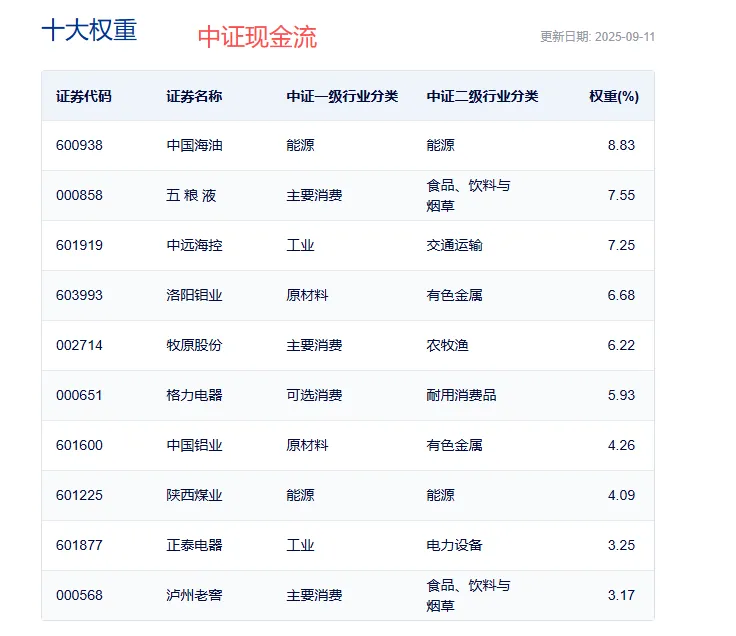Select security code 000858
Image resolution: width=736 pixels, height=636 pixels.
[x=79, y=195]
